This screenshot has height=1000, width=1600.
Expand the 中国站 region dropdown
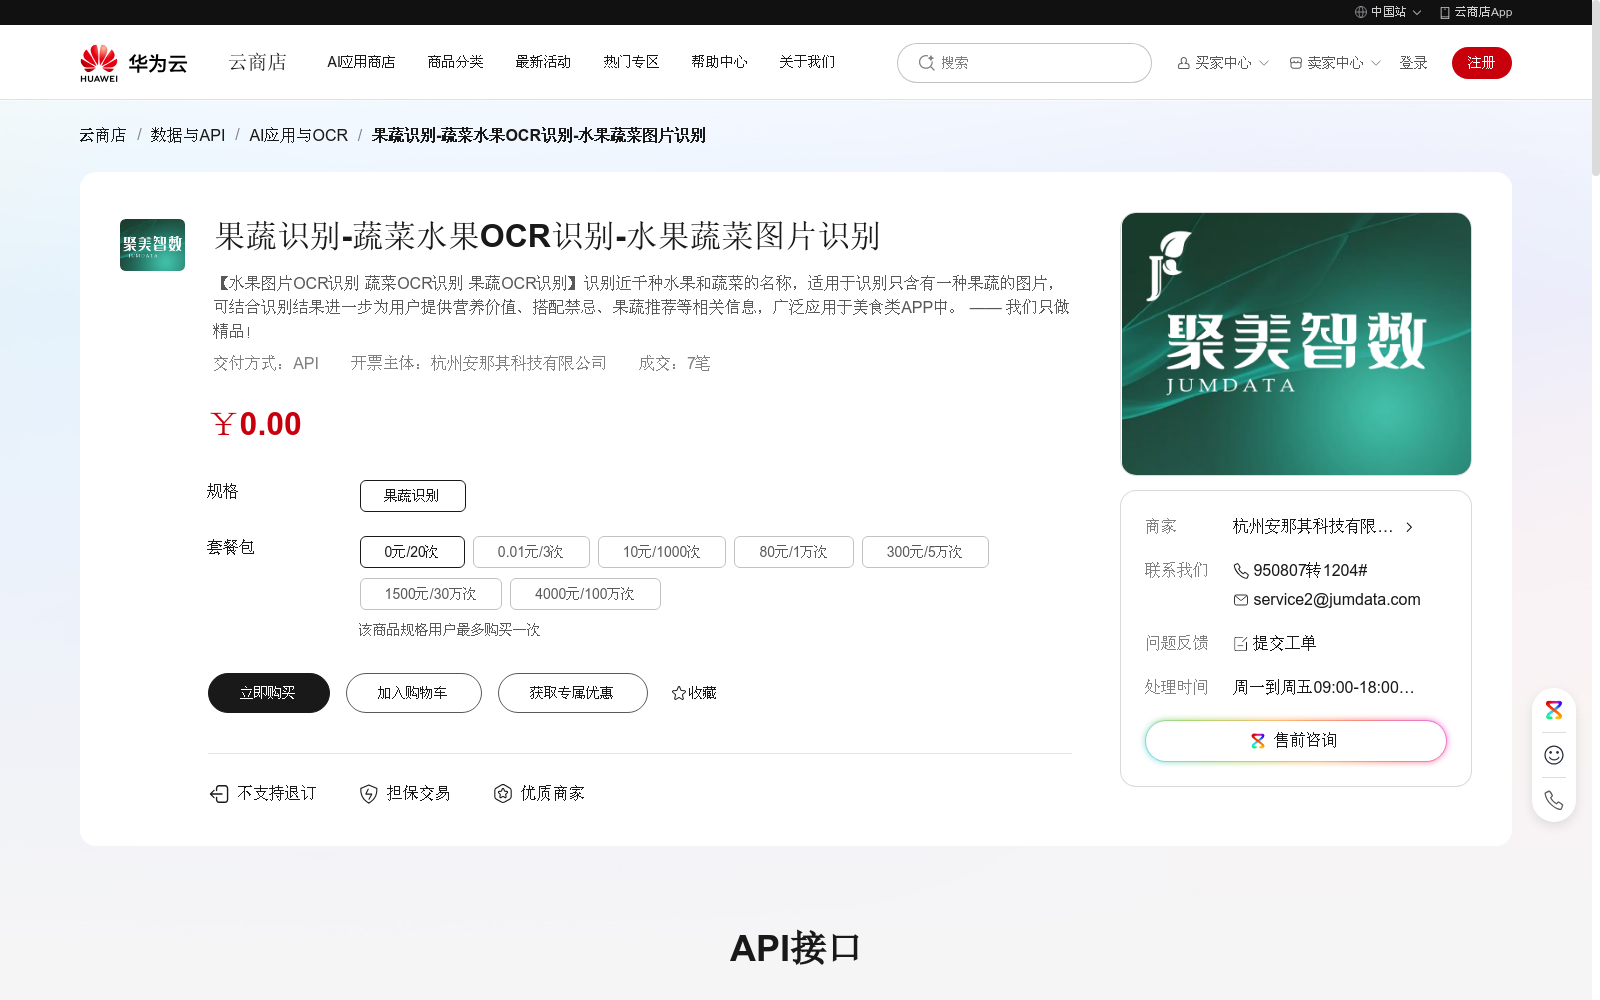[x=1417, y=13]
